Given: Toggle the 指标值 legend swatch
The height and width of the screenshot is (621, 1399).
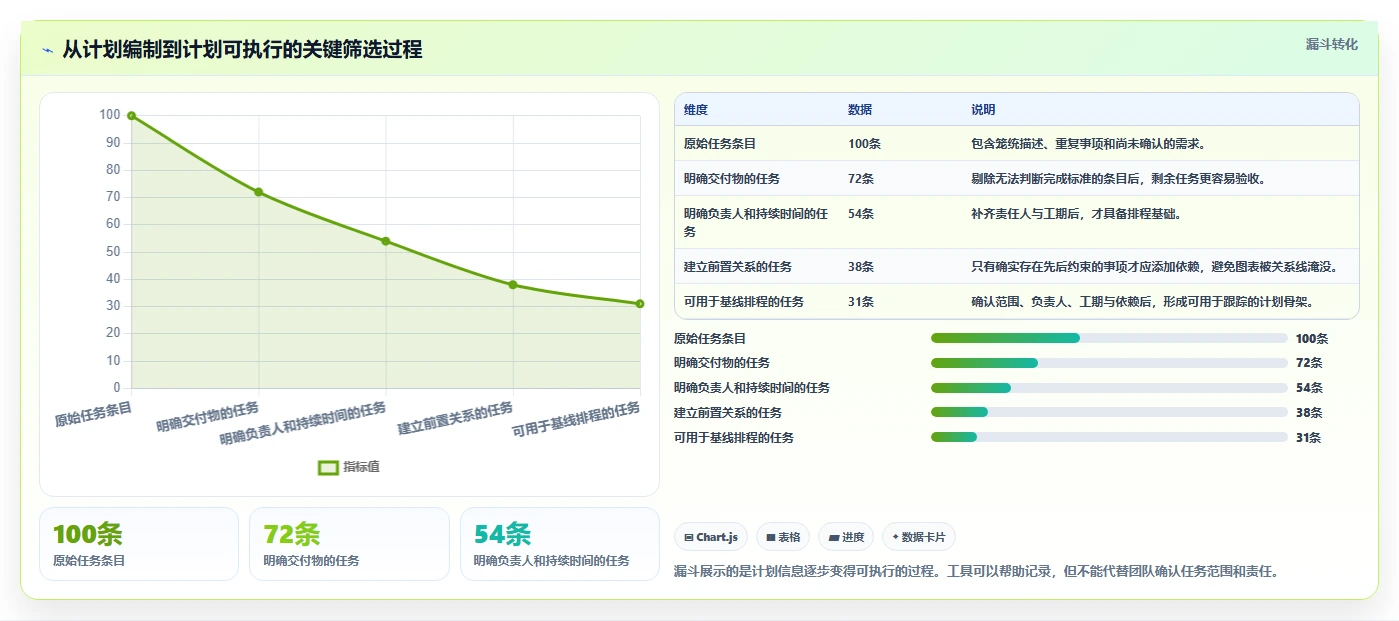Looking at the screenshot, I should (329, 467).
